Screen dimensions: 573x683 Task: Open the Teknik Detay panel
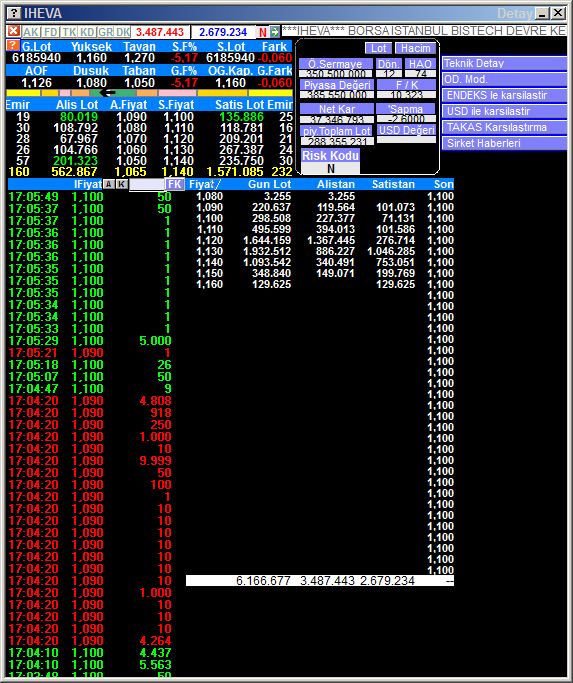pos(504,64)
